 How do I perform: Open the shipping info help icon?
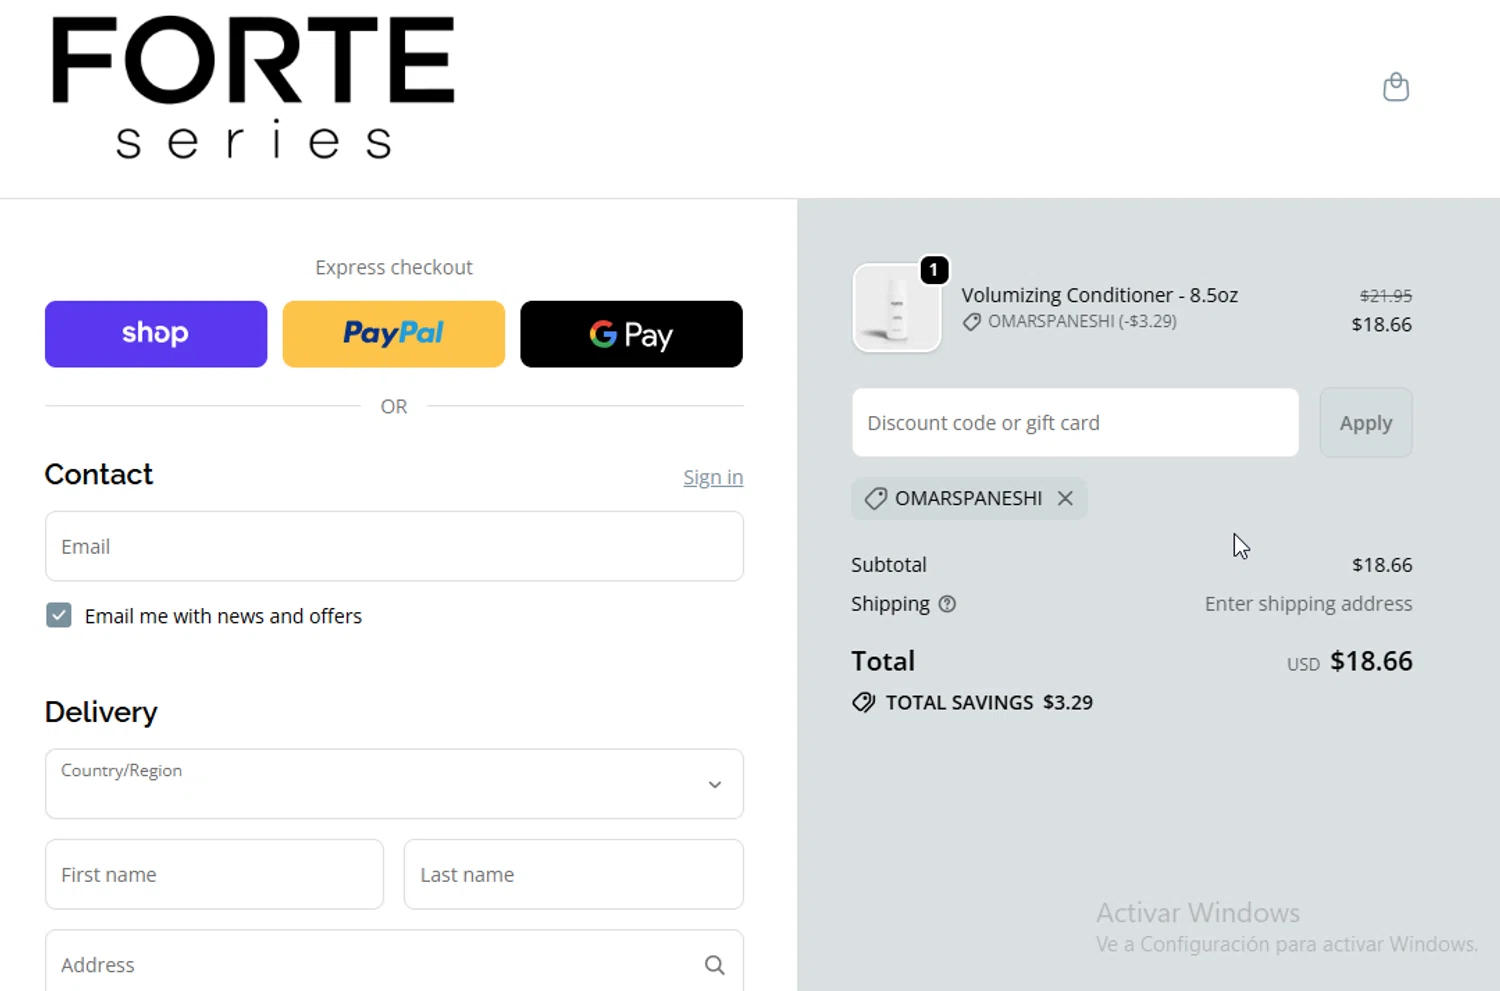coord(947,604)
